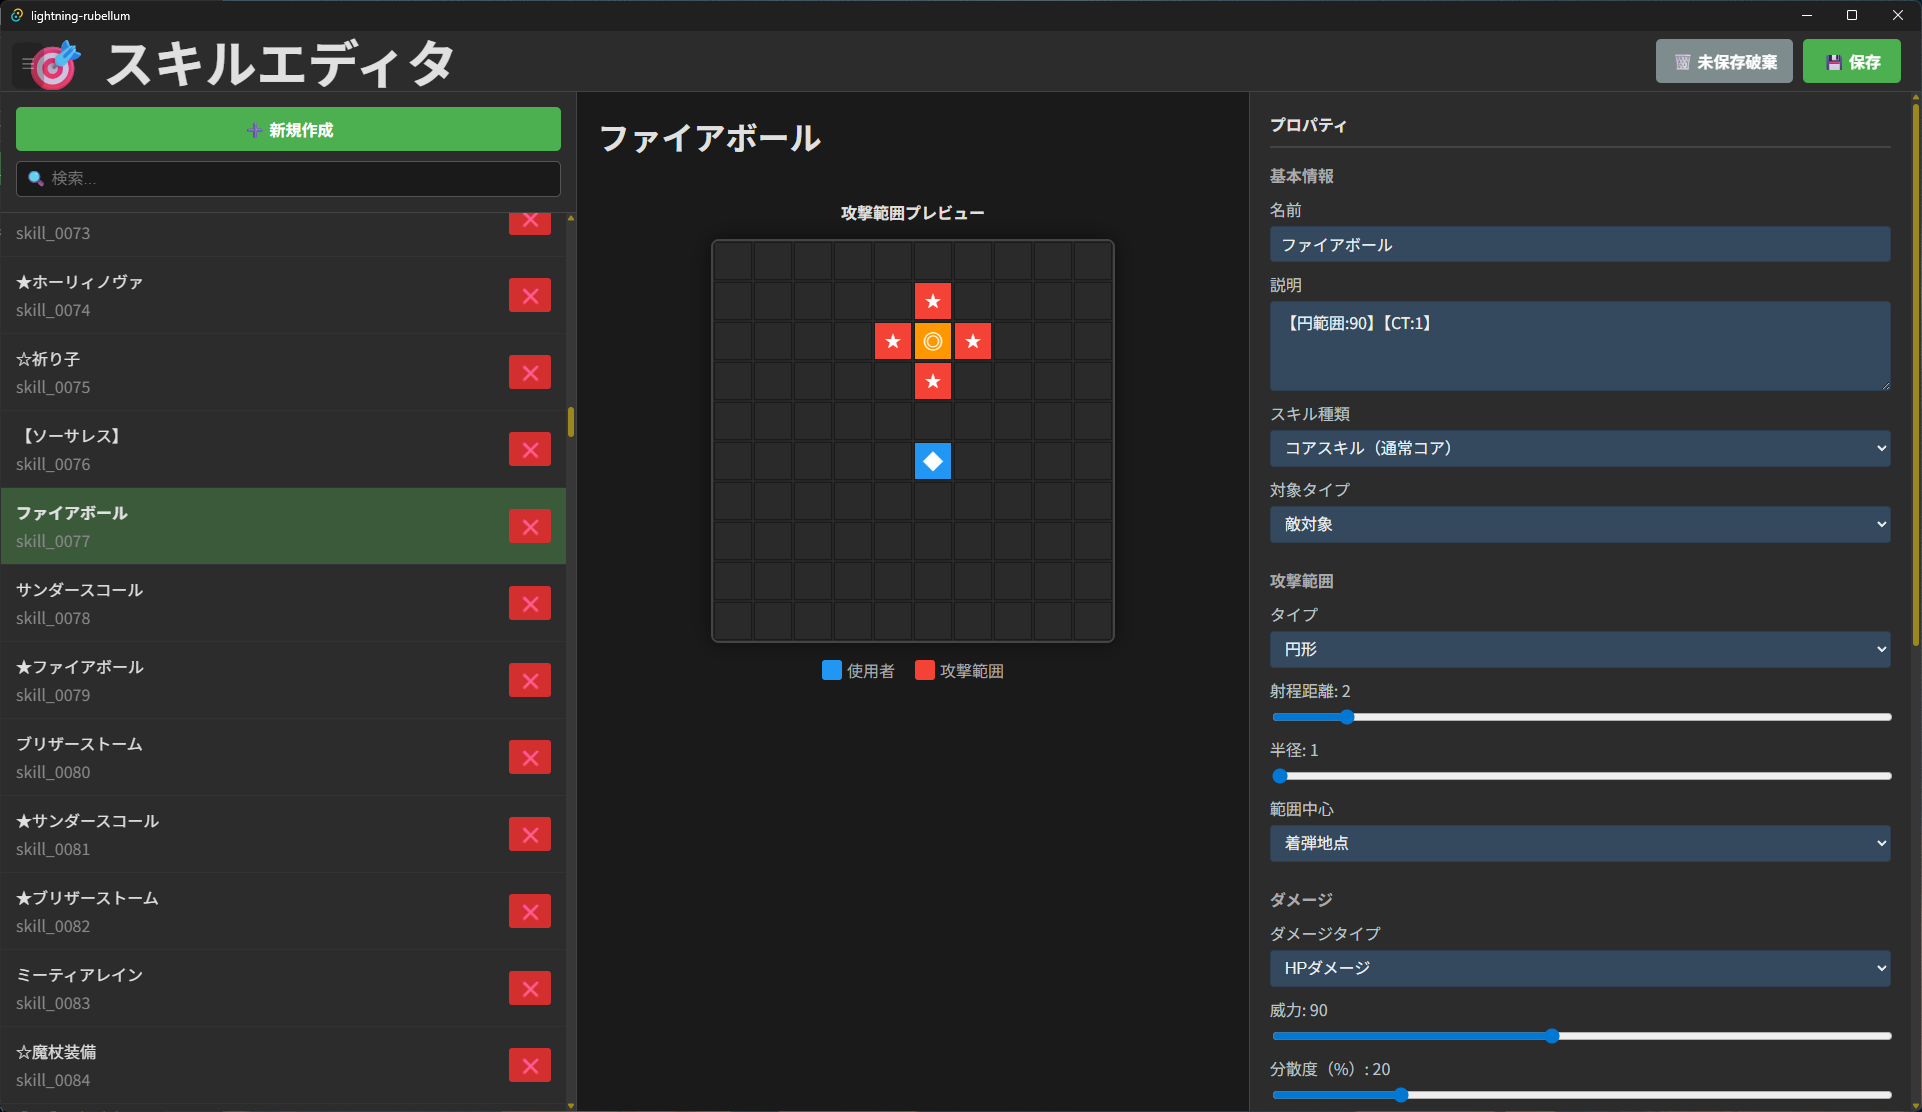Click the hamburger menu icon near logo
This screenshot has width=1922, height=1112.
(27, 63)
